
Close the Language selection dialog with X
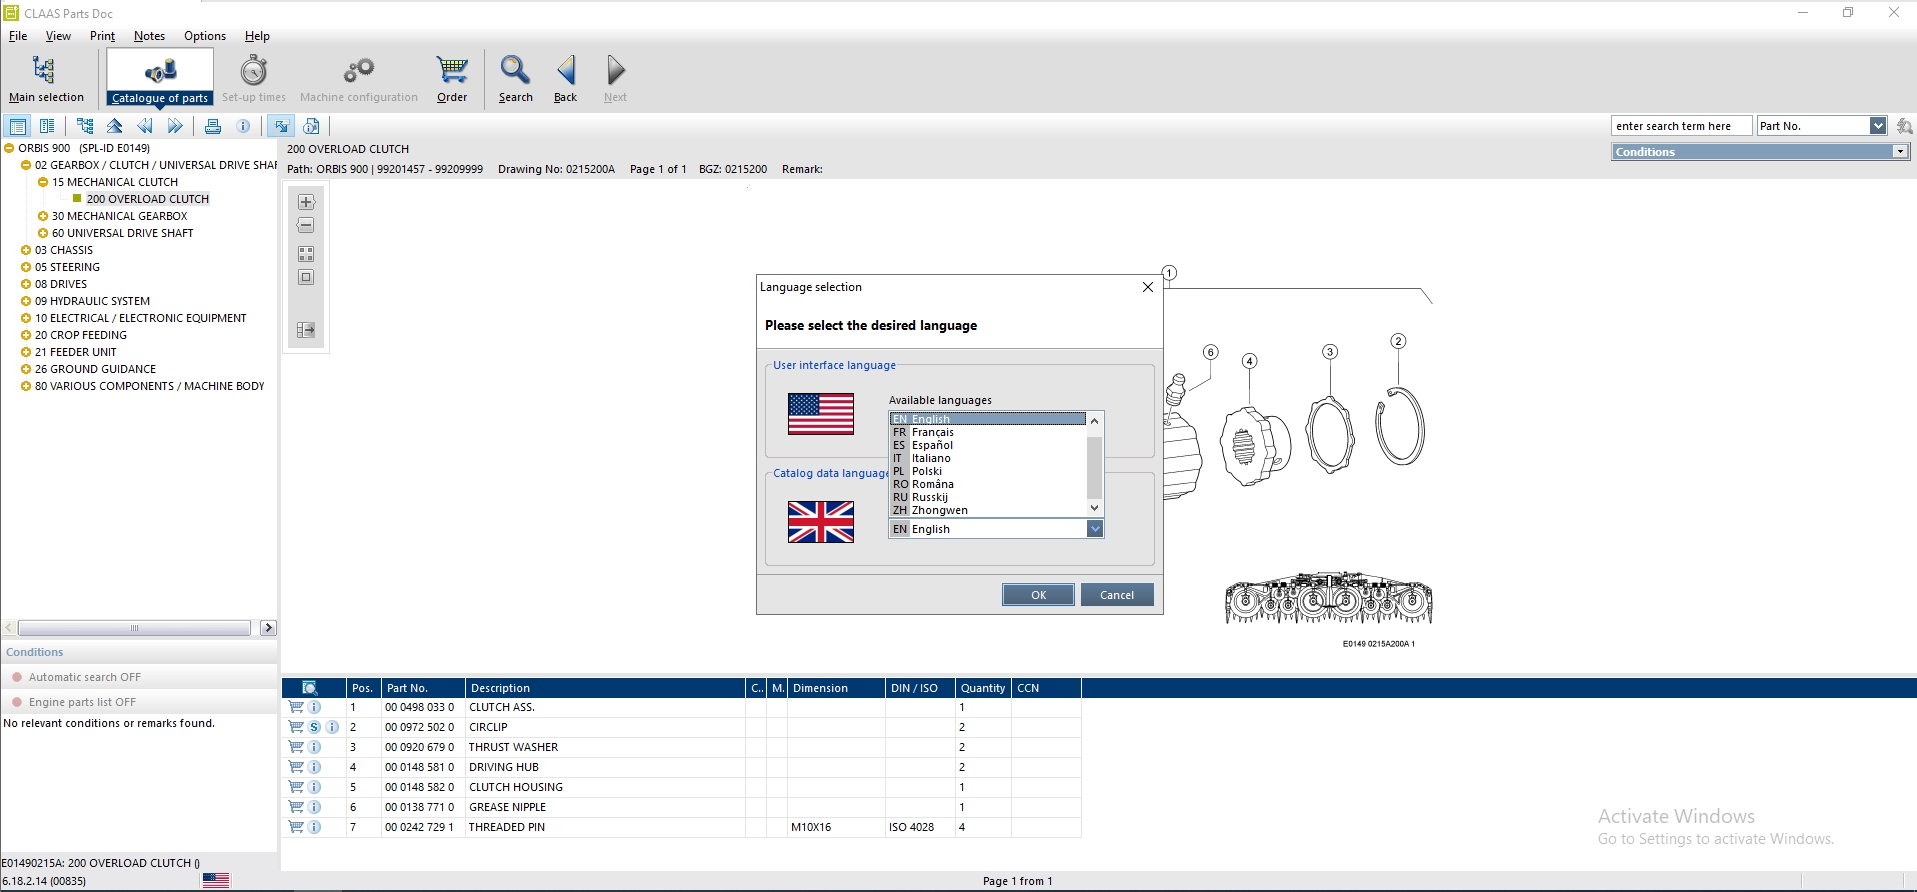[1148, 287]
